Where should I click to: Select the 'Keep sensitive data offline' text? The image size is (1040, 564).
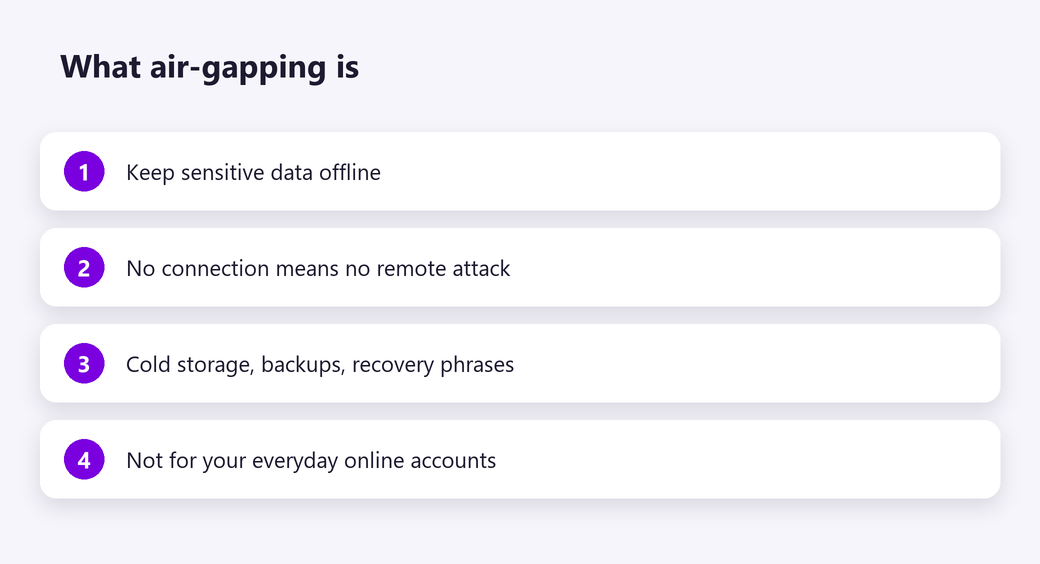click(x=253, y=173)
